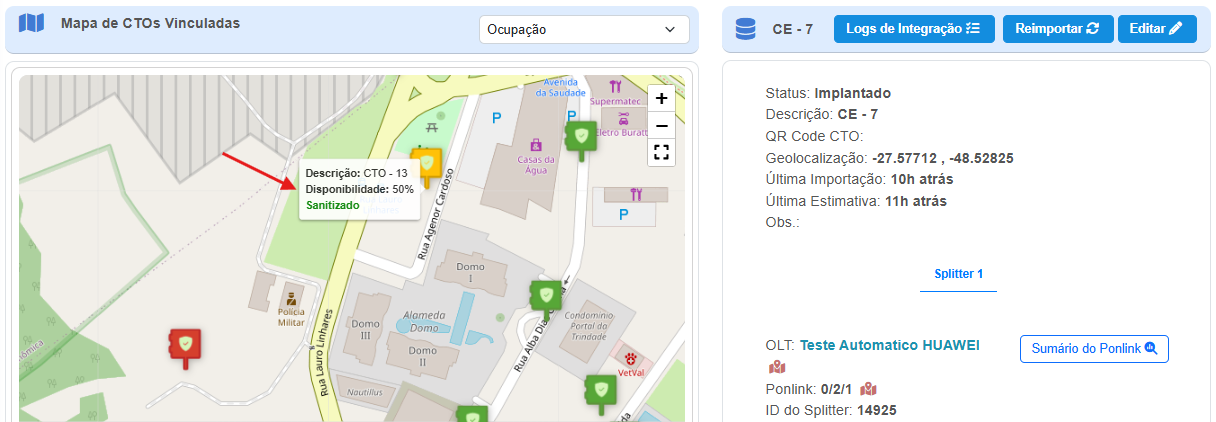Toggle fullscreen map view
This screenshot has width=1216, height=422.
(x=660, y=152)
